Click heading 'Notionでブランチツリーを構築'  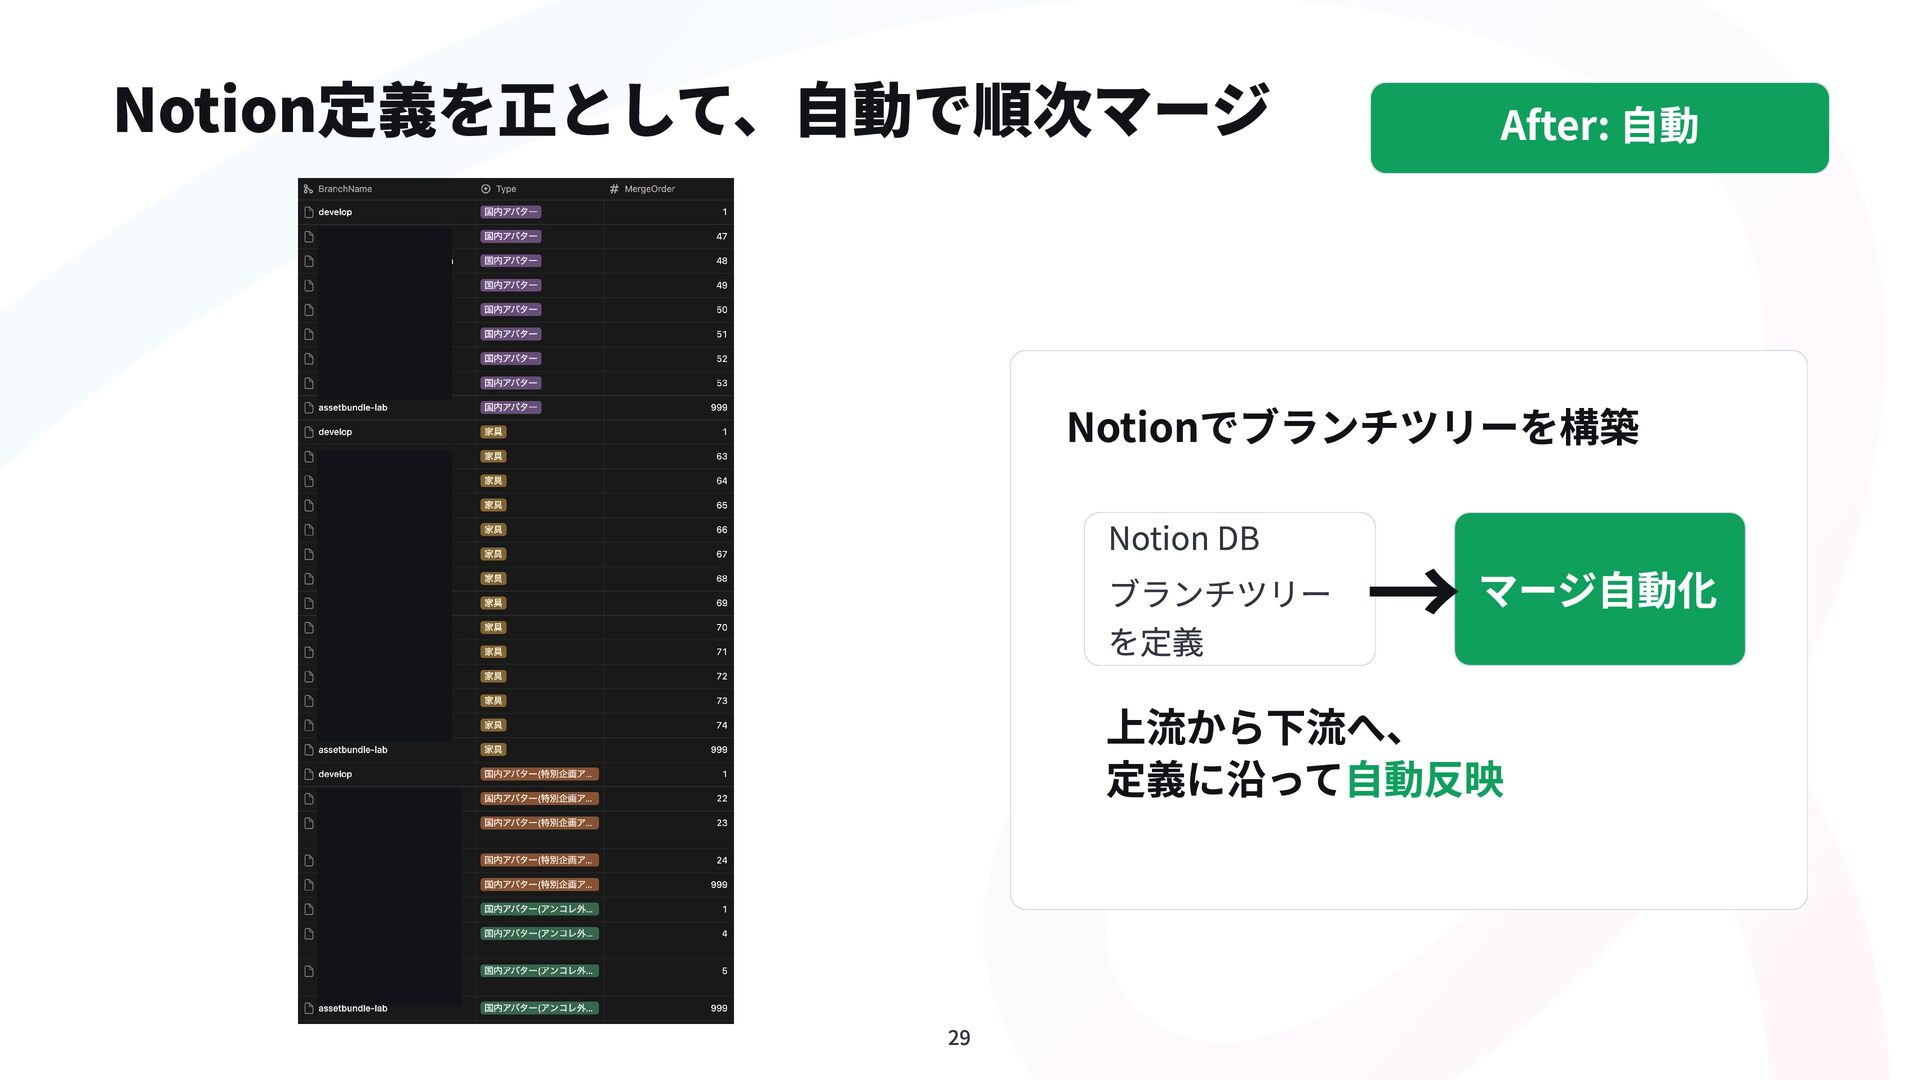(1353, 427)
